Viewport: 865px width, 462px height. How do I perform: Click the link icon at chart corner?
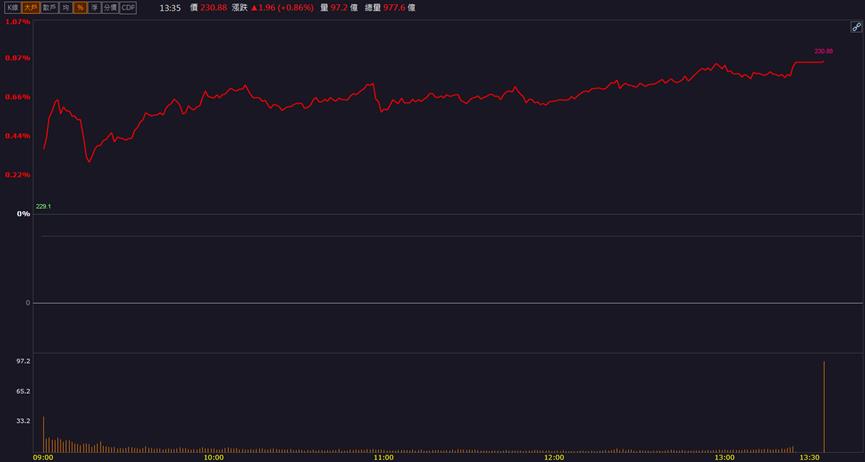click(856, 27)
